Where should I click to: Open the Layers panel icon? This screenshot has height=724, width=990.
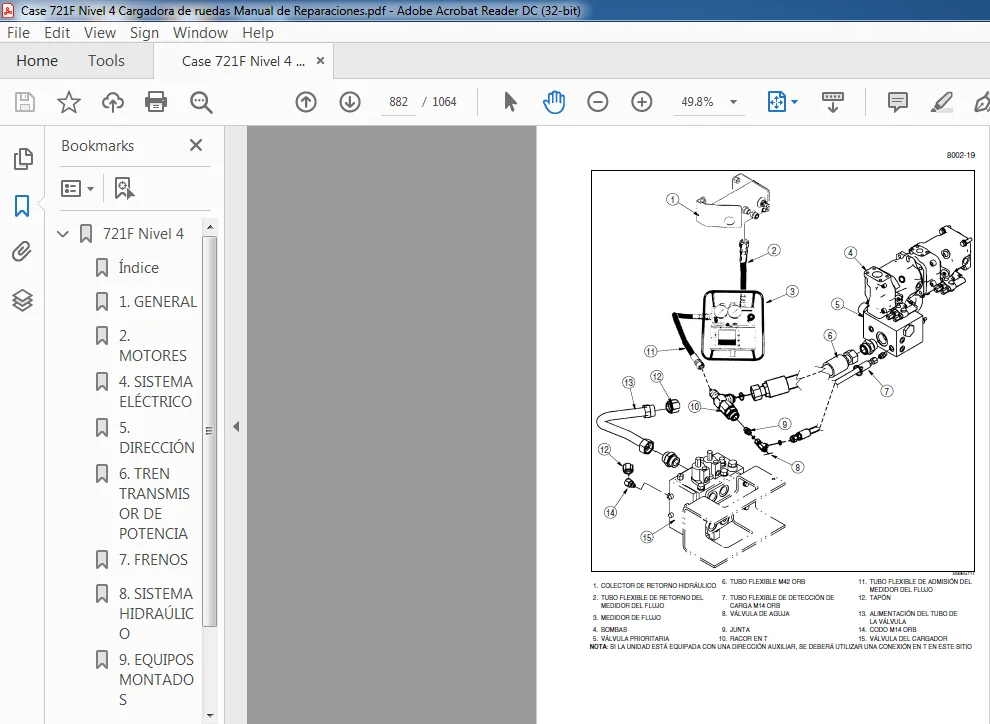(x=22, y=300)
